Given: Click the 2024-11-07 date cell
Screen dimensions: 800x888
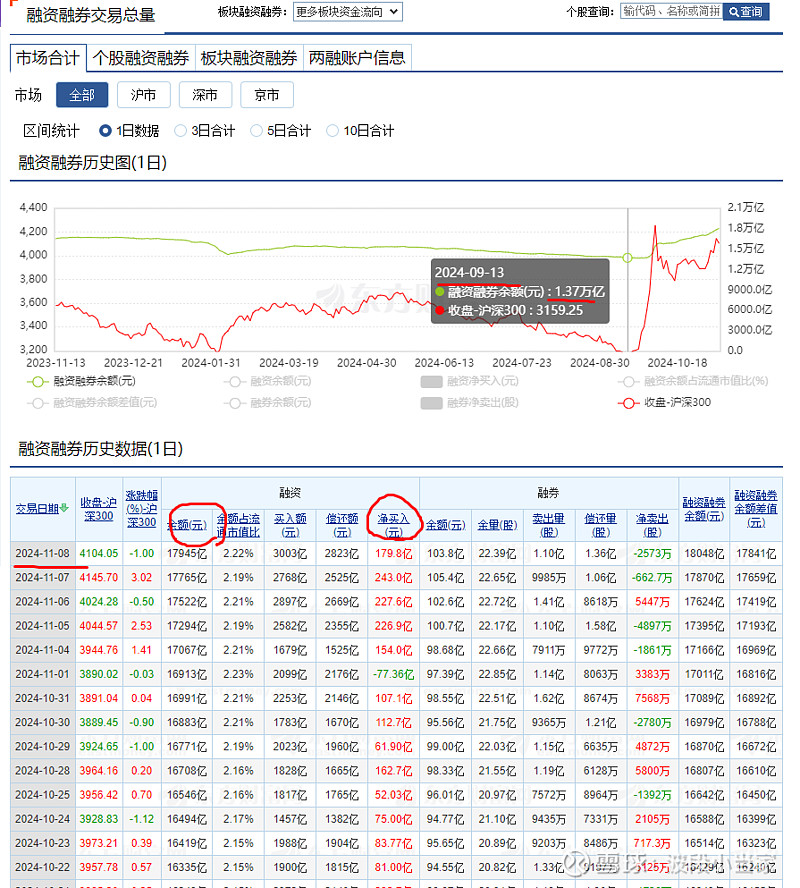Looking at the screenshot, I should click(x=42, y=578).
